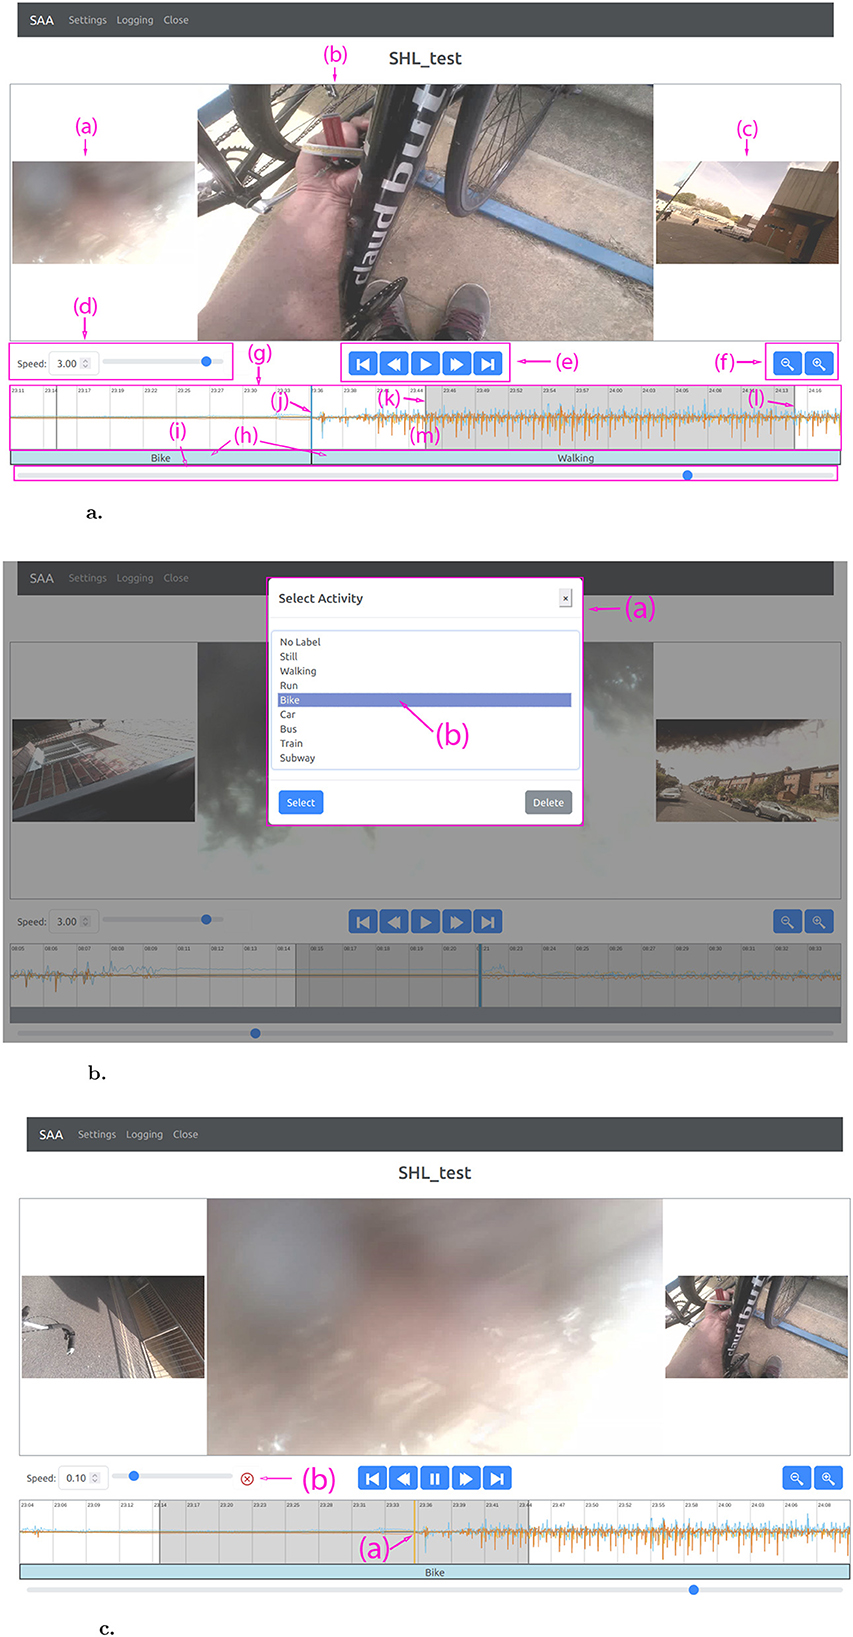
Task: Open Logging menu in panel c navbar
Action: [144, 1134]
